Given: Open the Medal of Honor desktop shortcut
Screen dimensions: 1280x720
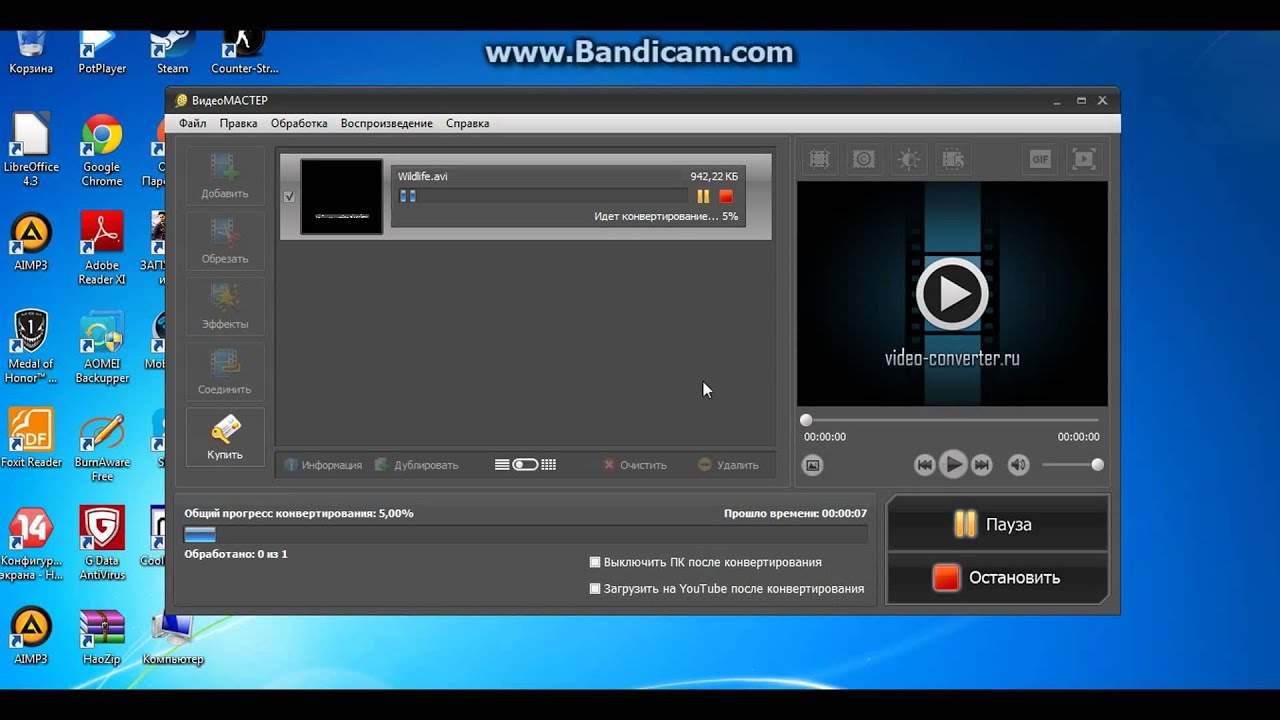Looking at the screenshot, I should [31, 347].
